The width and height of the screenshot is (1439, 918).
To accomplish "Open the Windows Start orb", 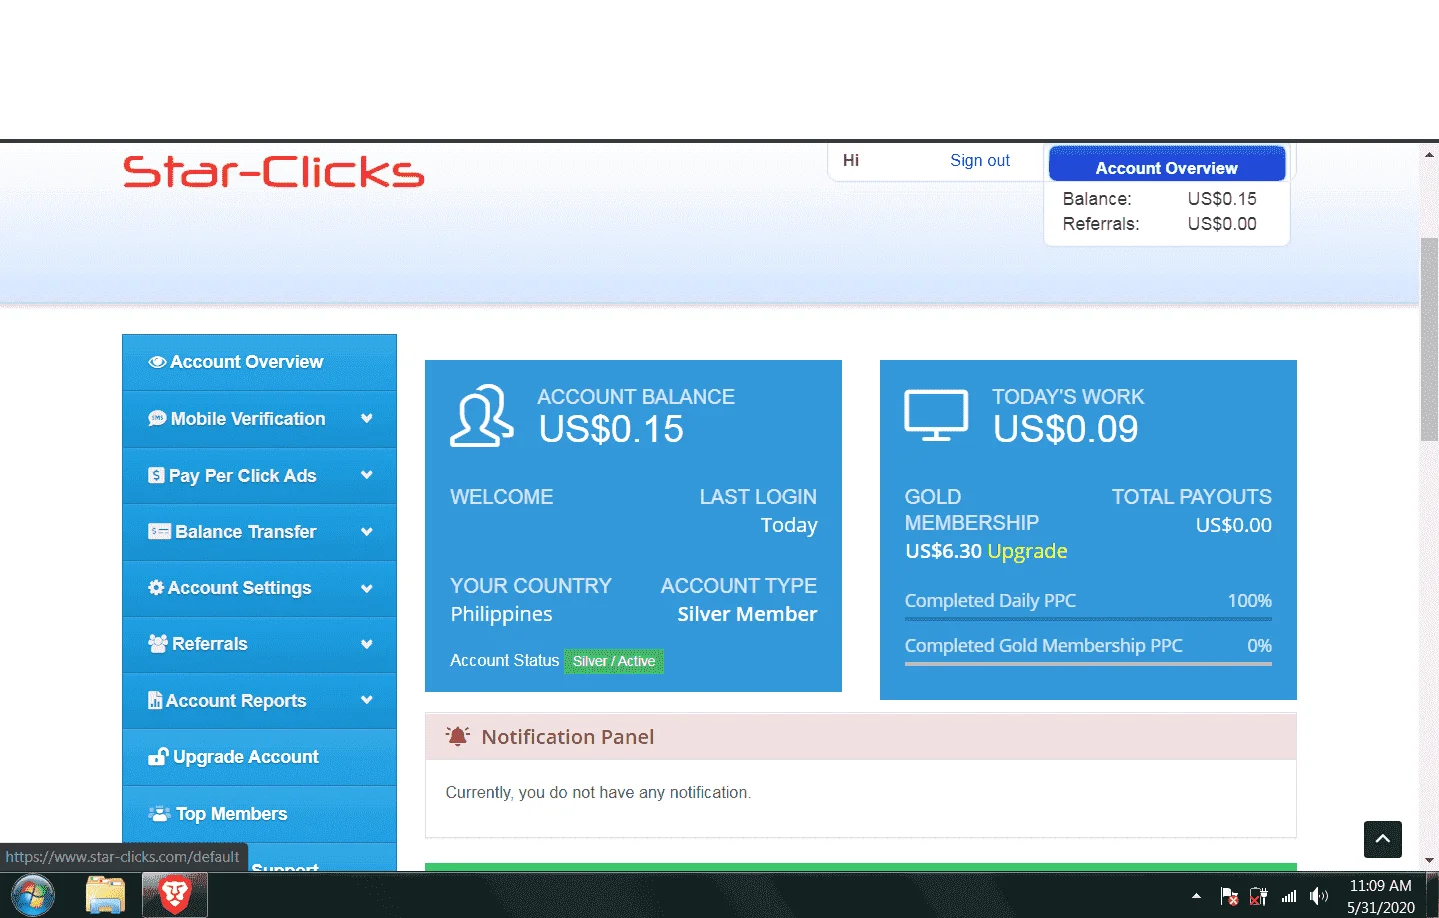I will pyautogui.click(x=33, y=895).
